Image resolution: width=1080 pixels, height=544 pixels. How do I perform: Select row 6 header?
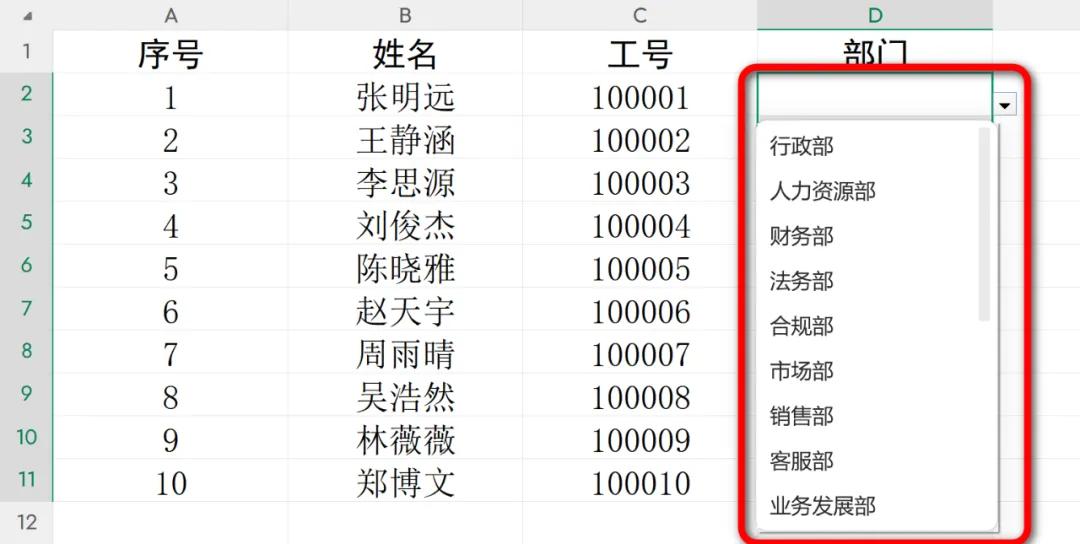26,265
